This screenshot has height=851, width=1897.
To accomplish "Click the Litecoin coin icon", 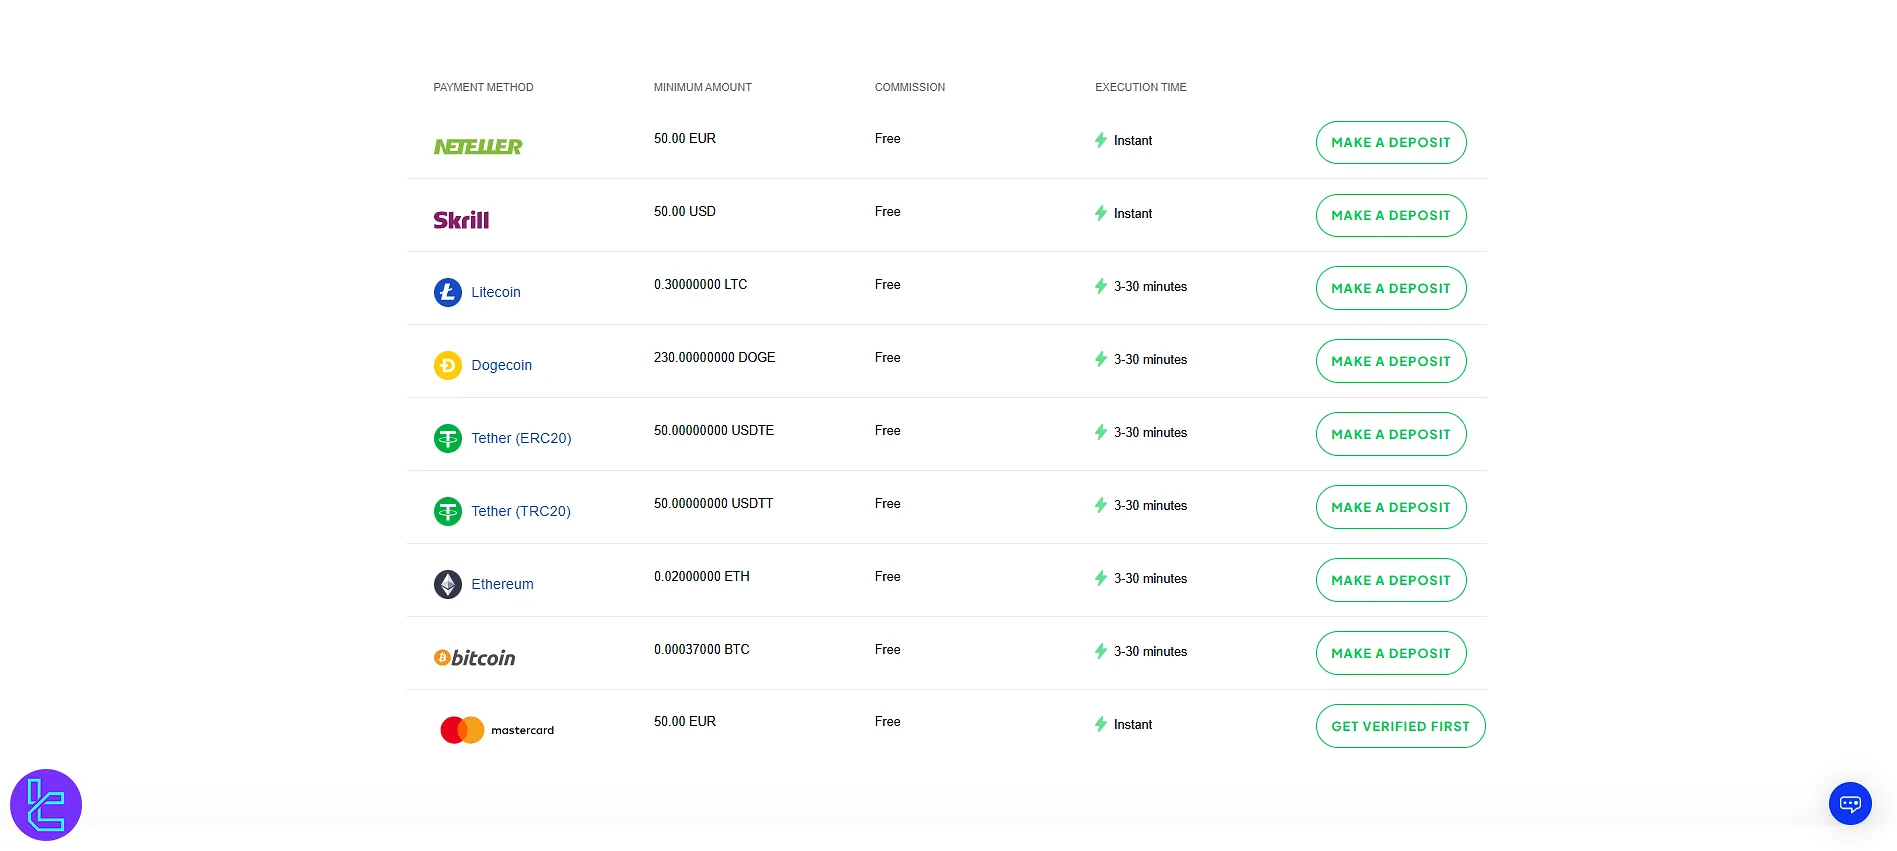I will [448, 292].
